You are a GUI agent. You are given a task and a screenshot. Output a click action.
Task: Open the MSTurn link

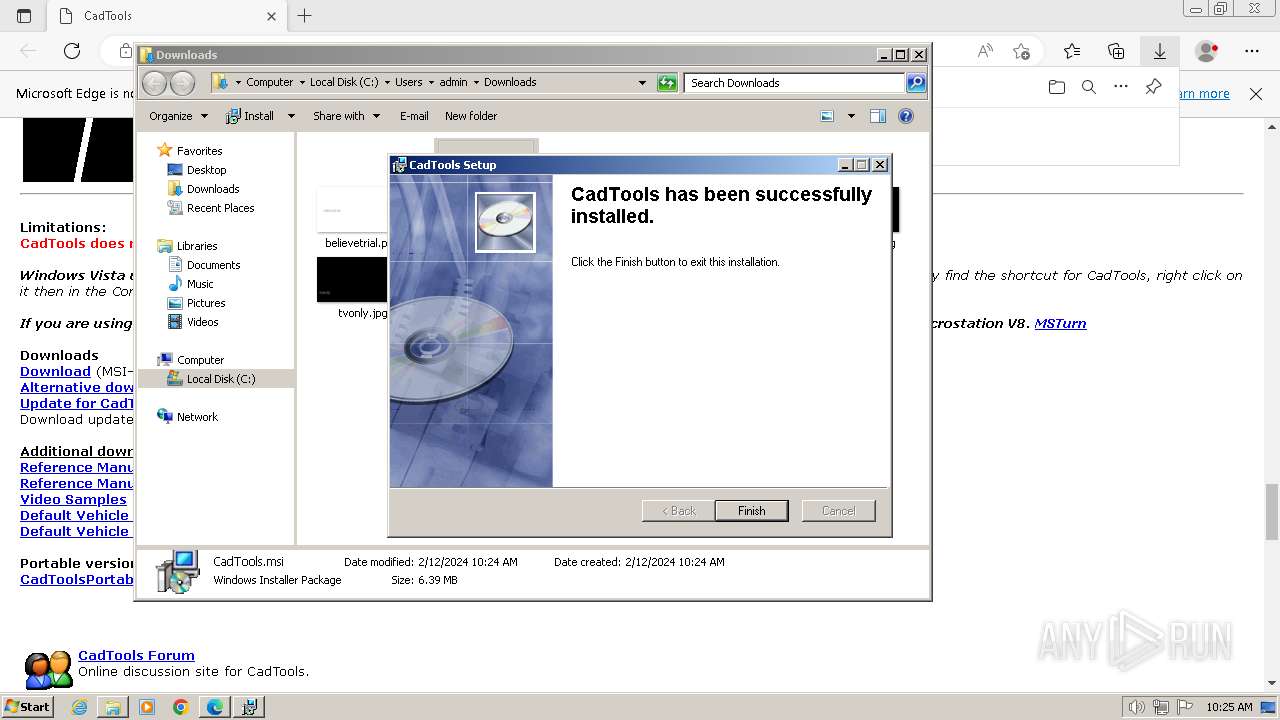1060,323
